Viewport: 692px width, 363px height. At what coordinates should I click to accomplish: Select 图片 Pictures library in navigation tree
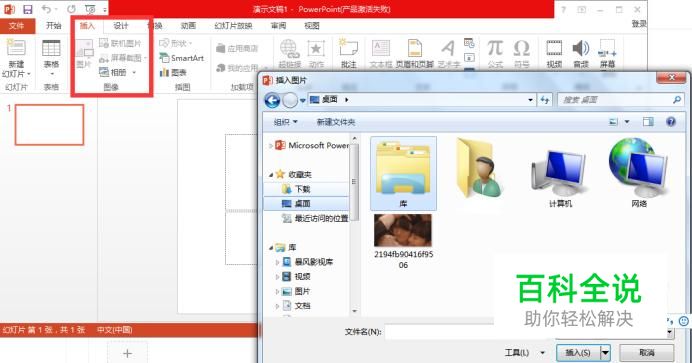click(296, 291)
